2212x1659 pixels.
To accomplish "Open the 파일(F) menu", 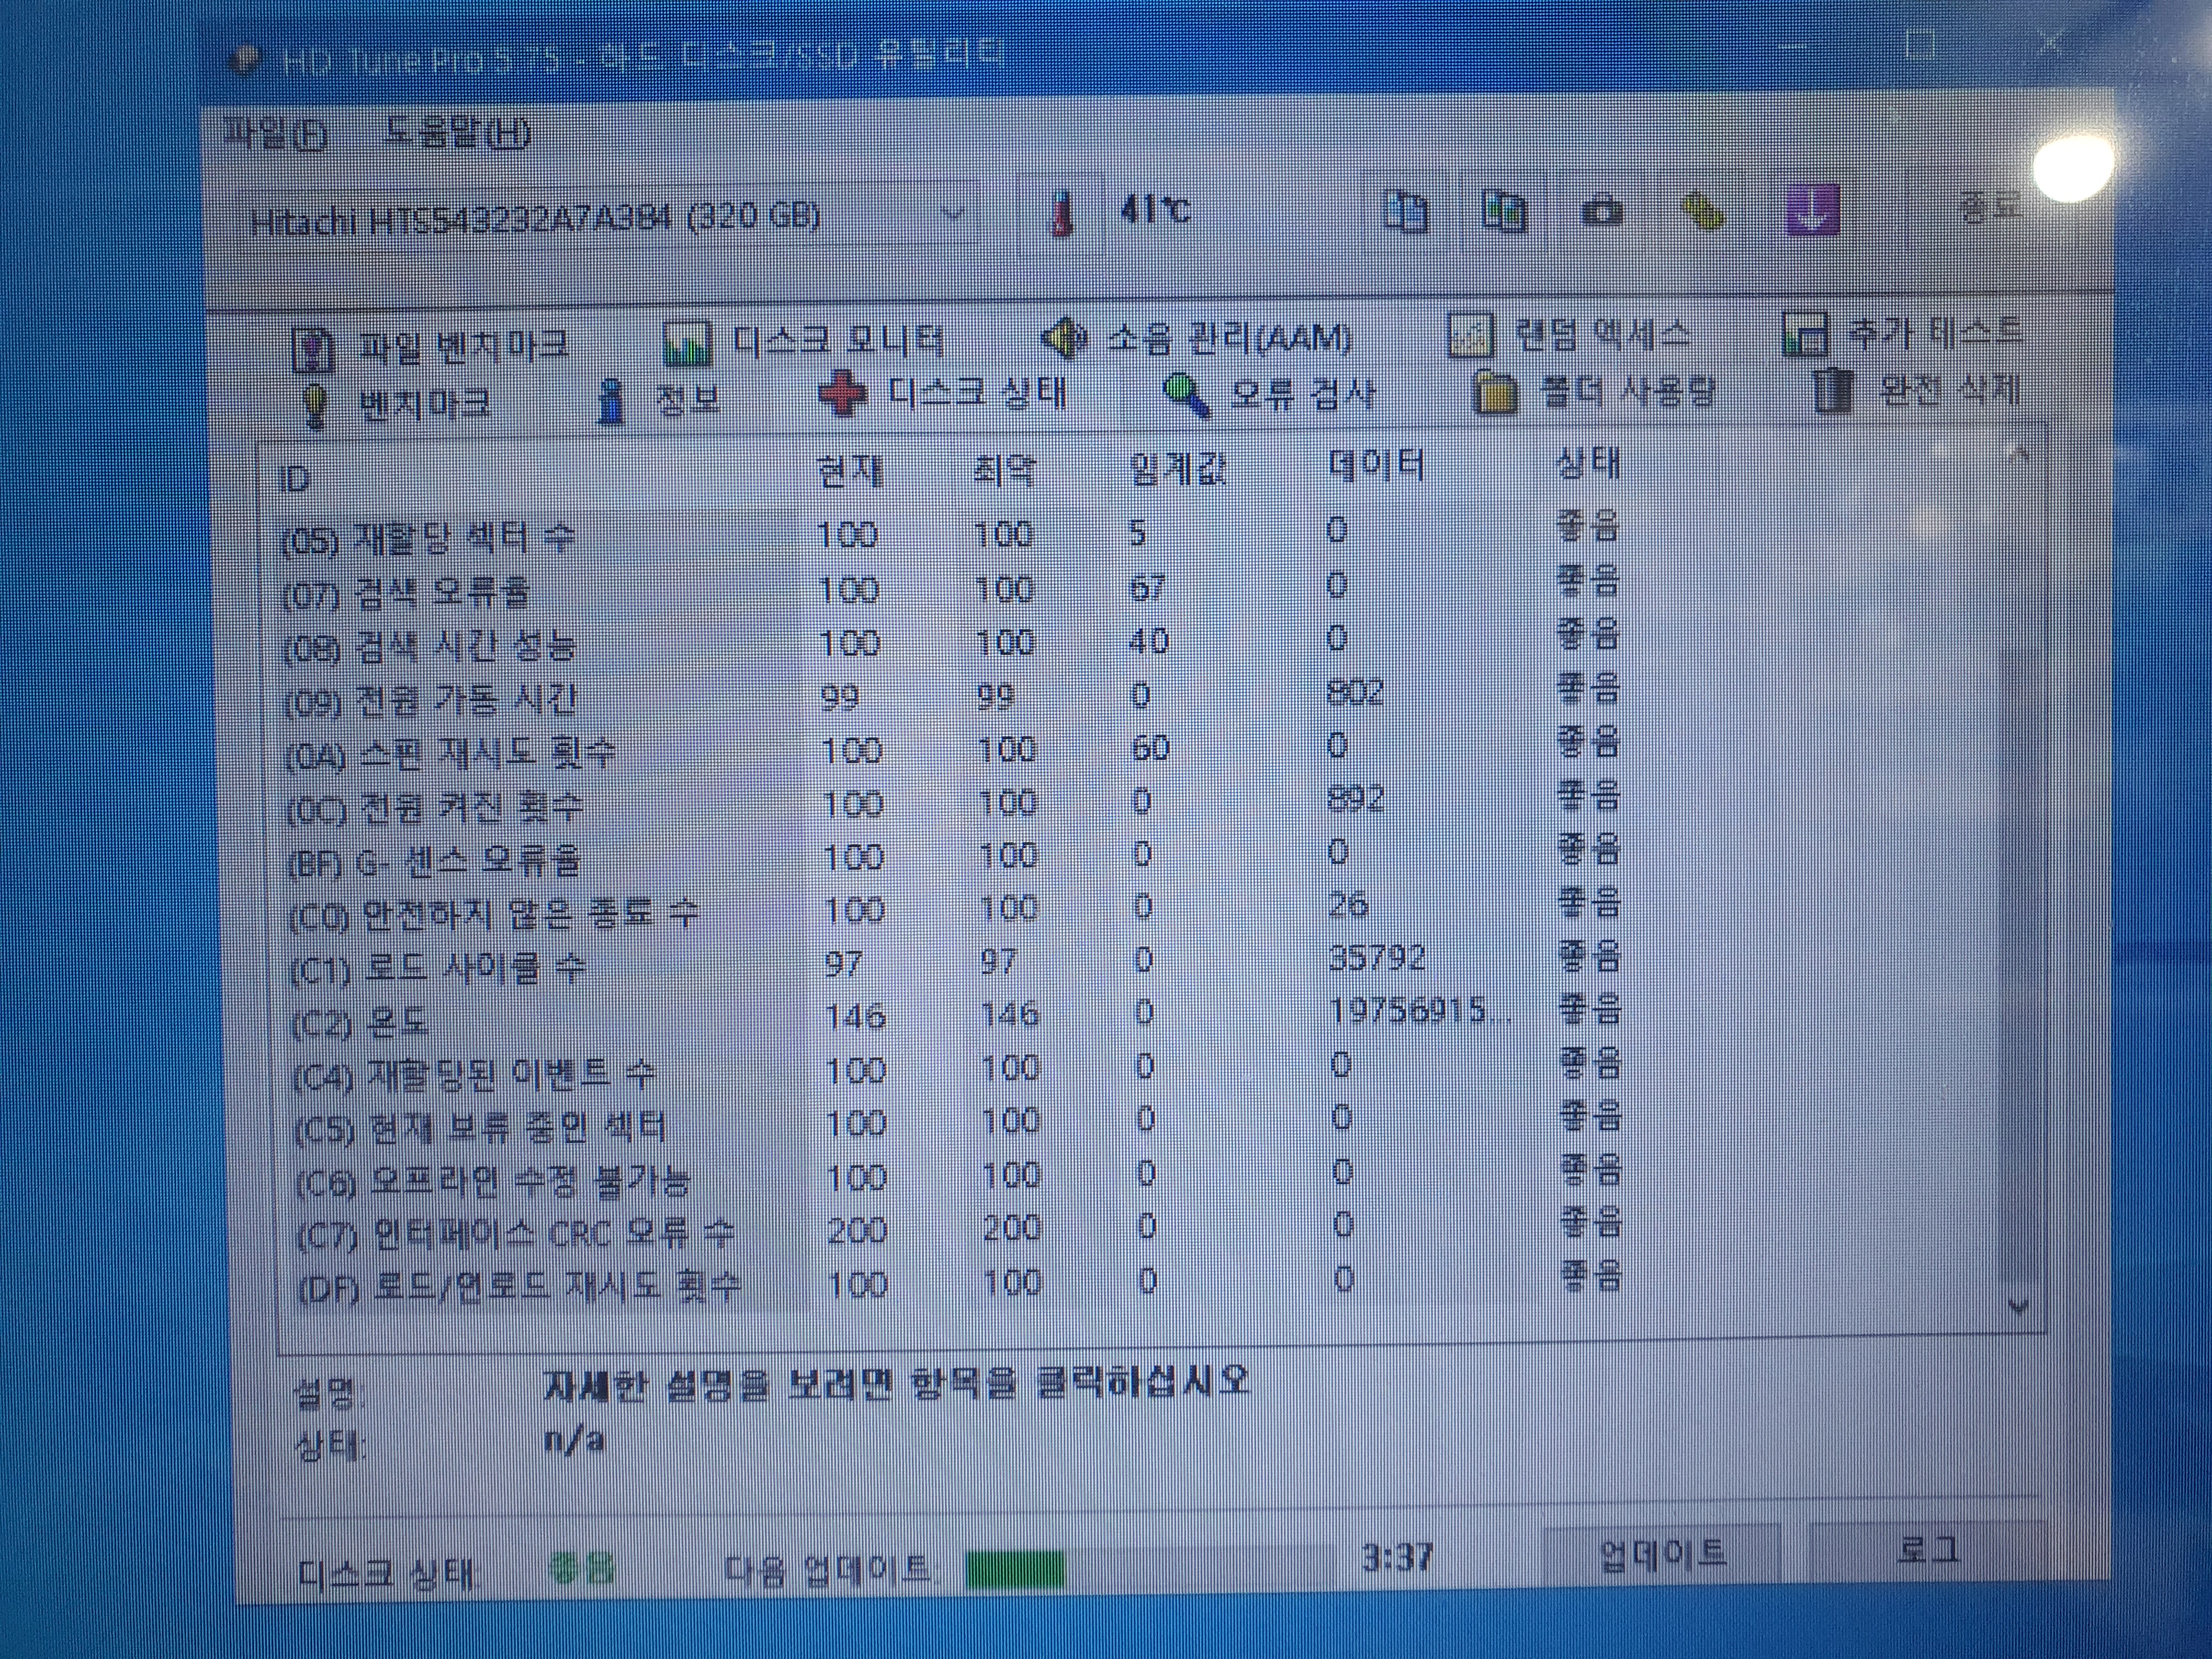I will click(x=274, y=133).
